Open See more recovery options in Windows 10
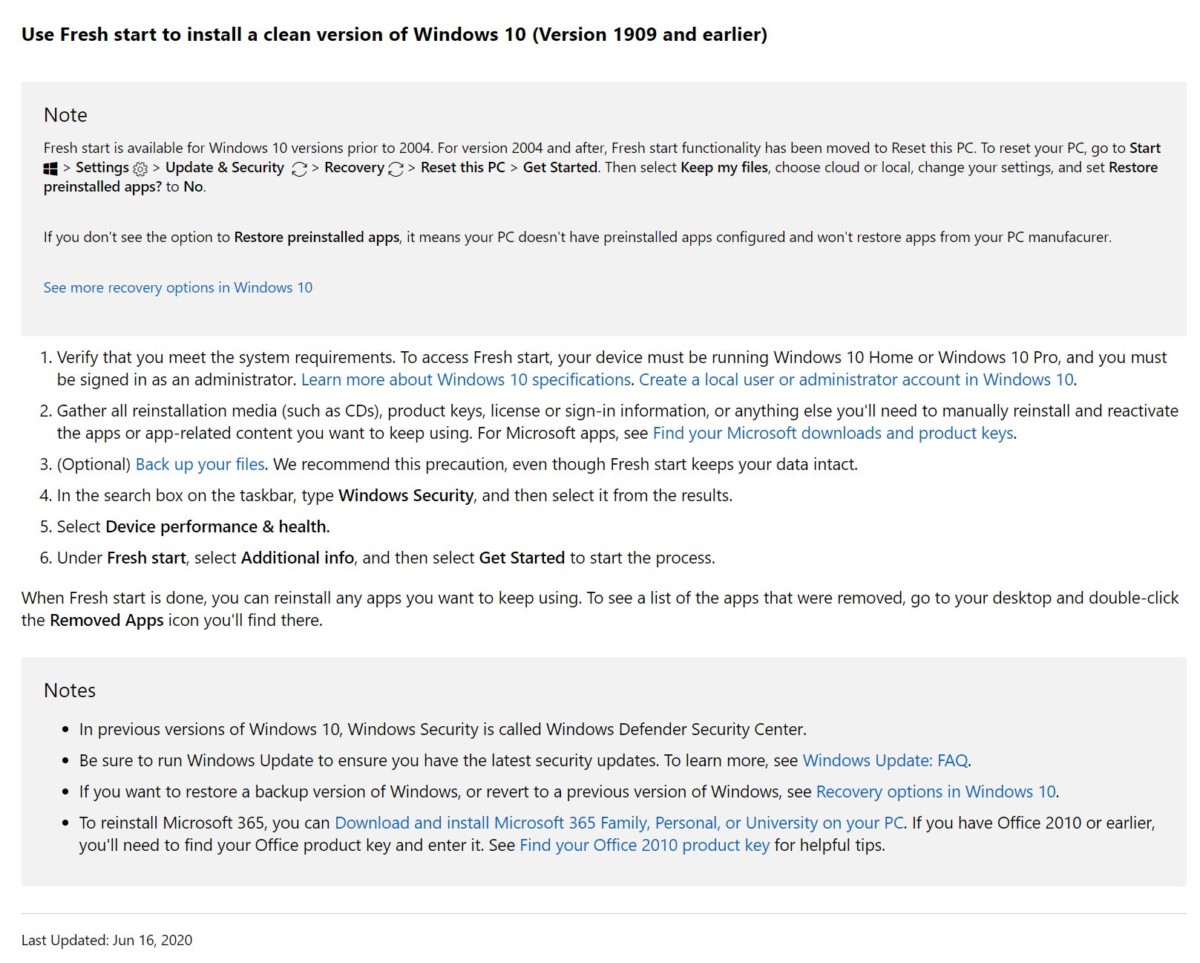Image resolution: width=1200 pixels, height=963 pixels. tap(178, 287)
